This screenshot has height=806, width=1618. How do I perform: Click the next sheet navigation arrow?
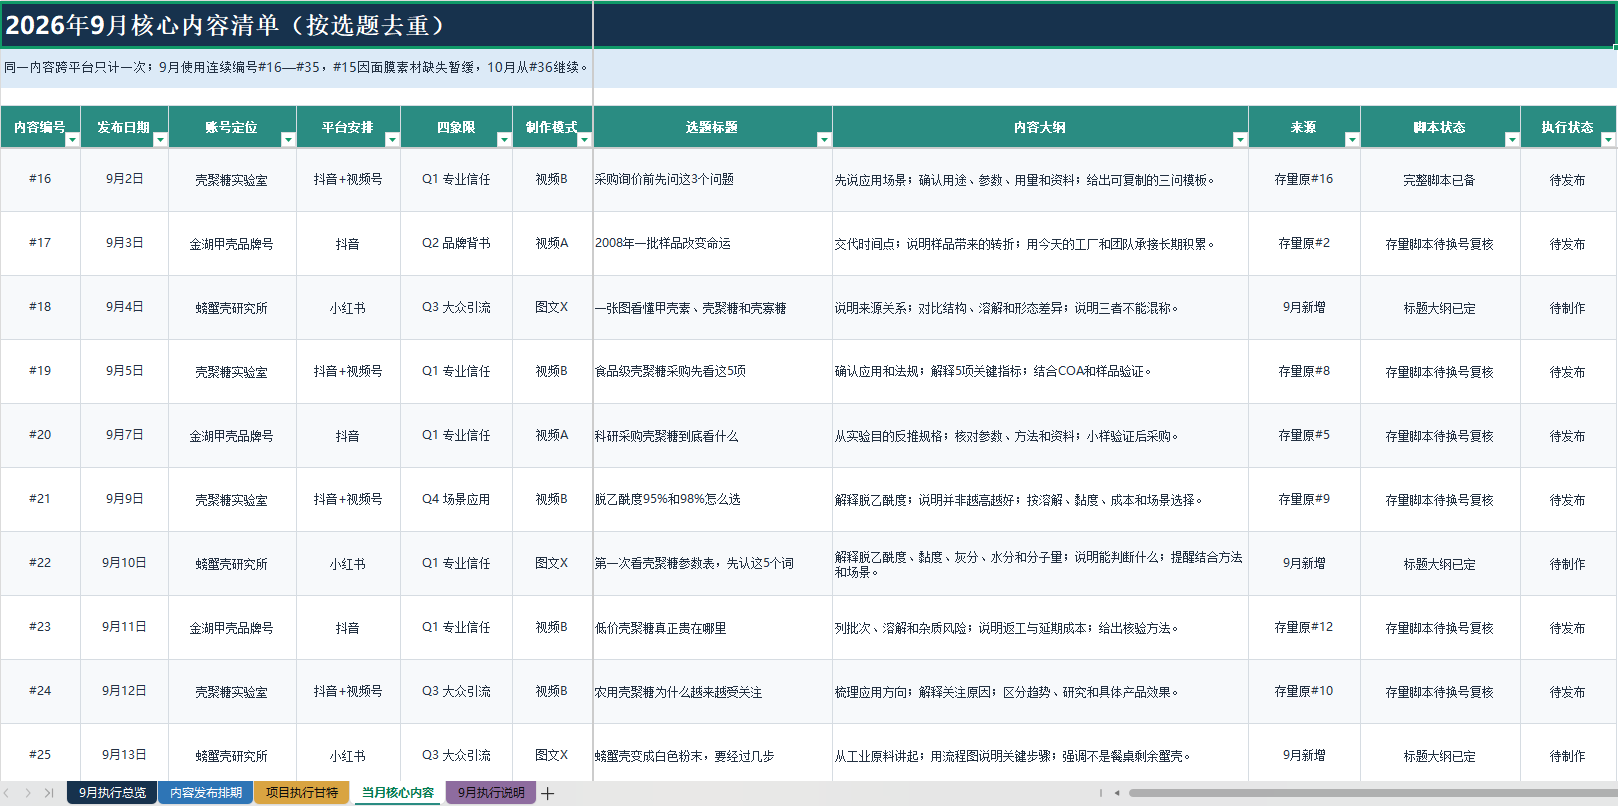(x=28, y=793)
